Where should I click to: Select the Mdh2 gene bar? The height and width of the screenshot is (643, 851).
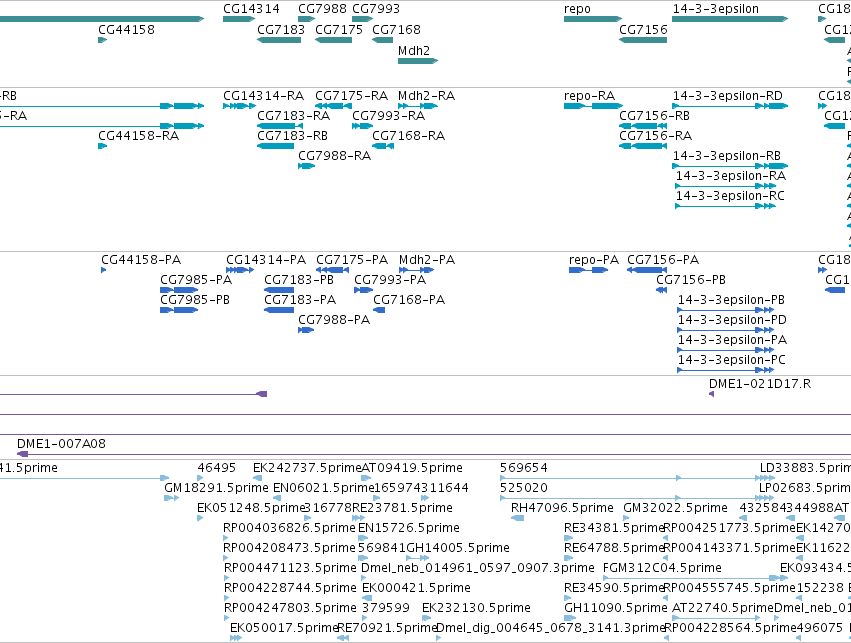click(x=418, y=61)
